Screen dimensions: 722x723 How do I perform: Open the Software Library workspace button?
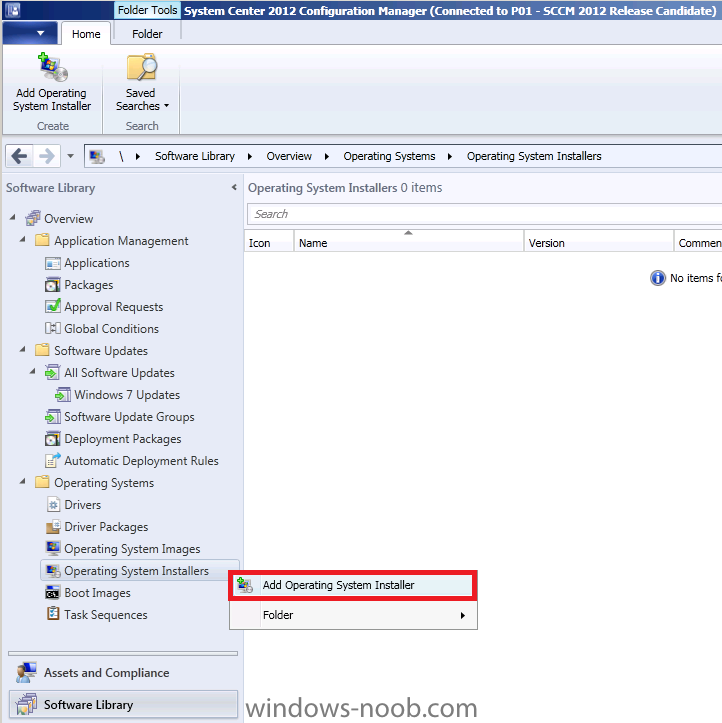(123, 704)
